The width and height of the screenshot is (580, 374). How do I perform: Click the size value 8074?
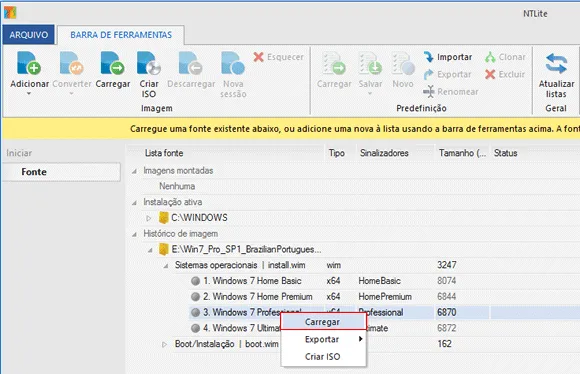point(446,281)
